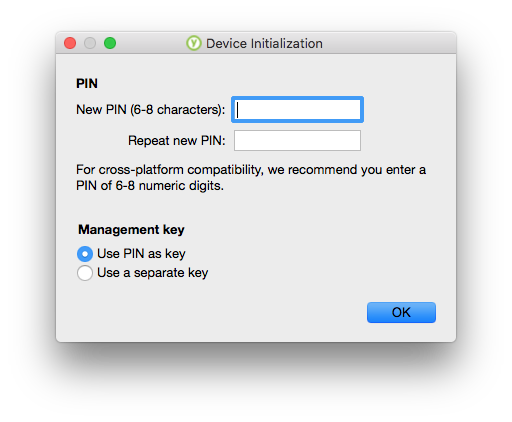This screenshot has width=512, height=422.
Task: Click the cross-platform compatibility recommendation text
Action: click(x=251, y=178)
